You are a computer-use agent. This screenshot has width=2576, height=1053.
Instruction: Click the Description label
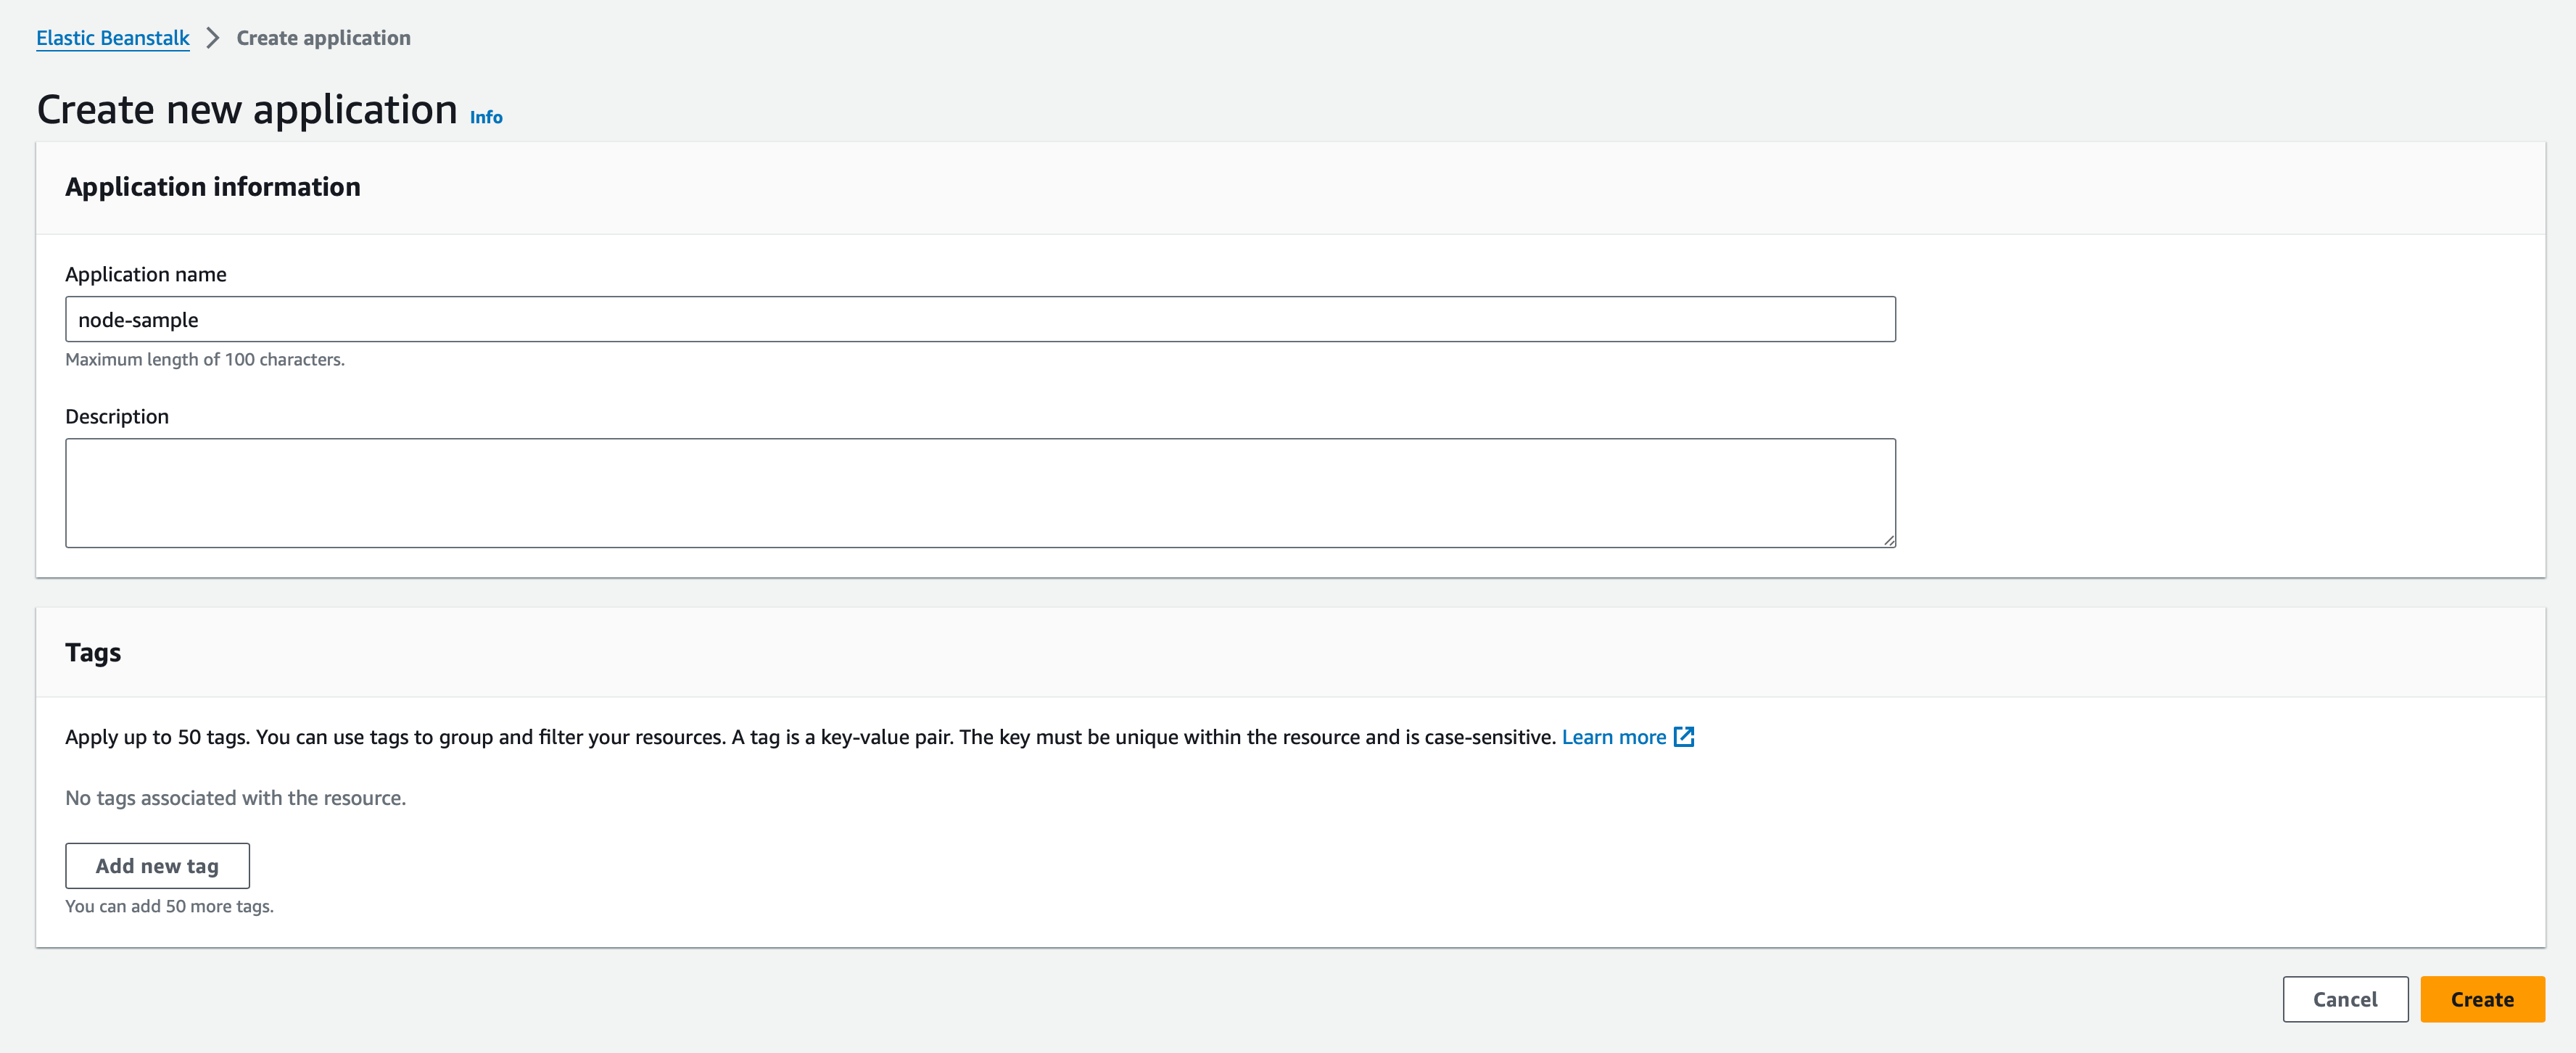[x=117, y=416]
